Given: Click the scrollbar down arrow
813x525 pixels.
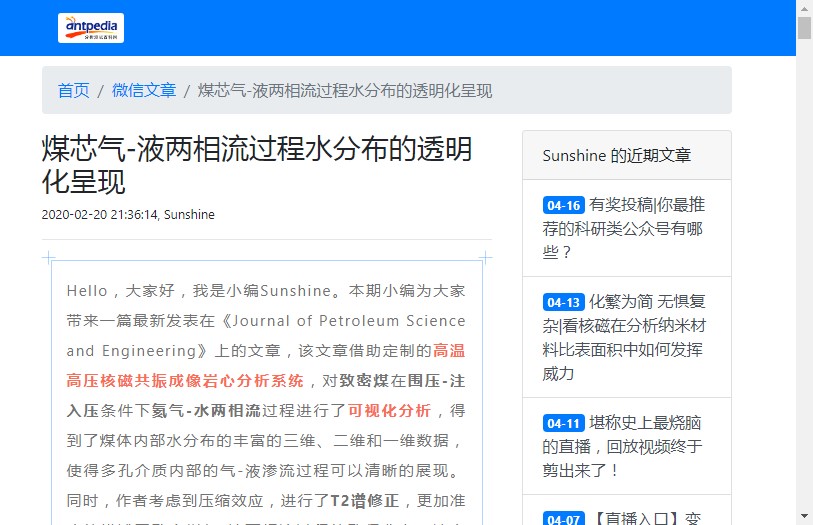Looking at the screenshot, I should point(804,516).
